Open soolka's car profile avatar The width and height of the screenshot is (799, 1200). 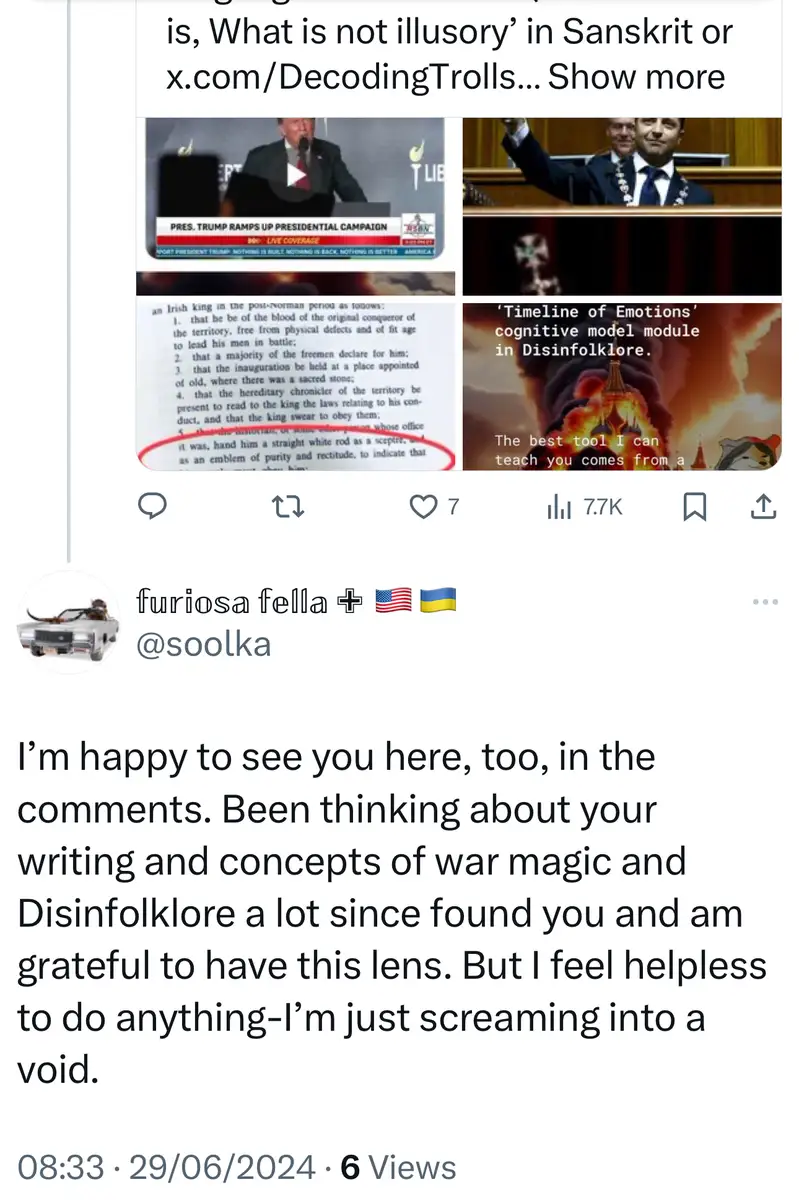[67, 622]
